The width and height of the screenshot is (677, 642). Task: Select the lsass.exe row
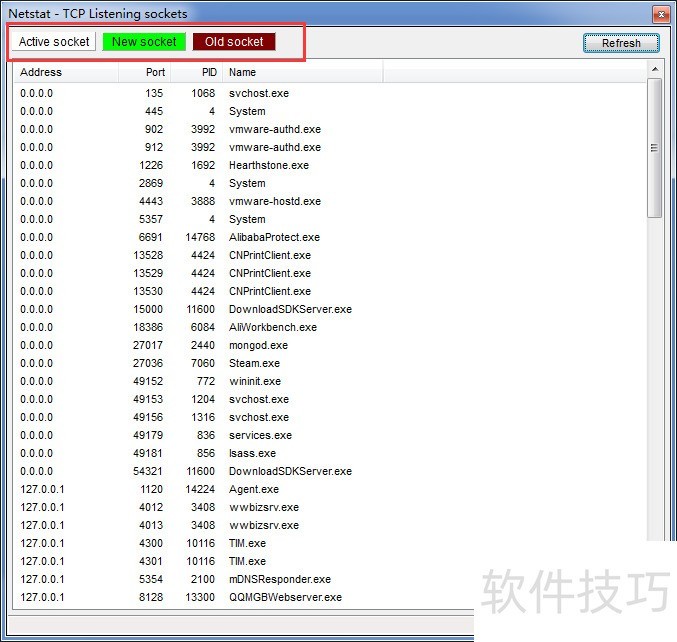[330, 453]
